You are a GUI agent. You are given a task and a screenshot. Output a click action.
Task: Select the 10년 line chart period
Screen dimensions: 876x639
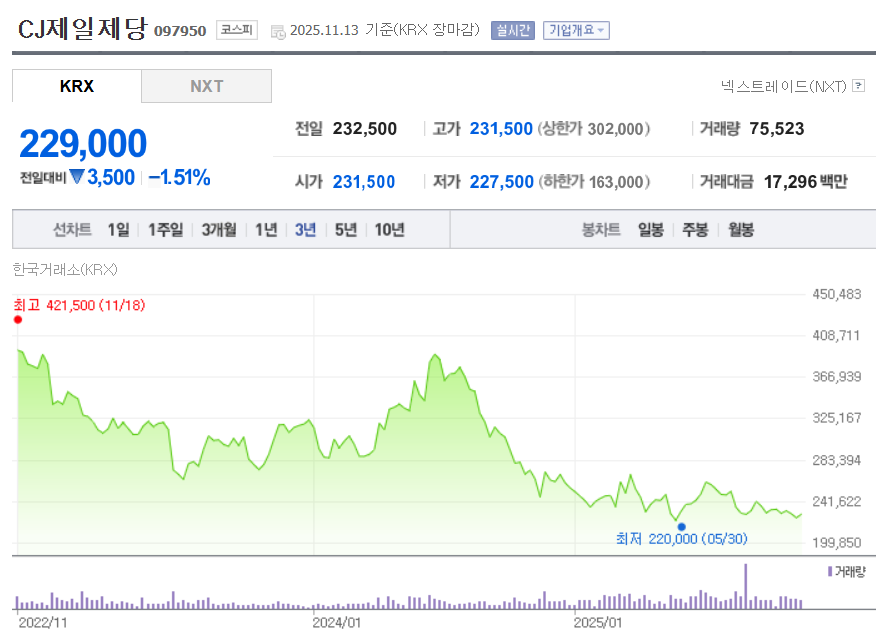click(389, 230)
